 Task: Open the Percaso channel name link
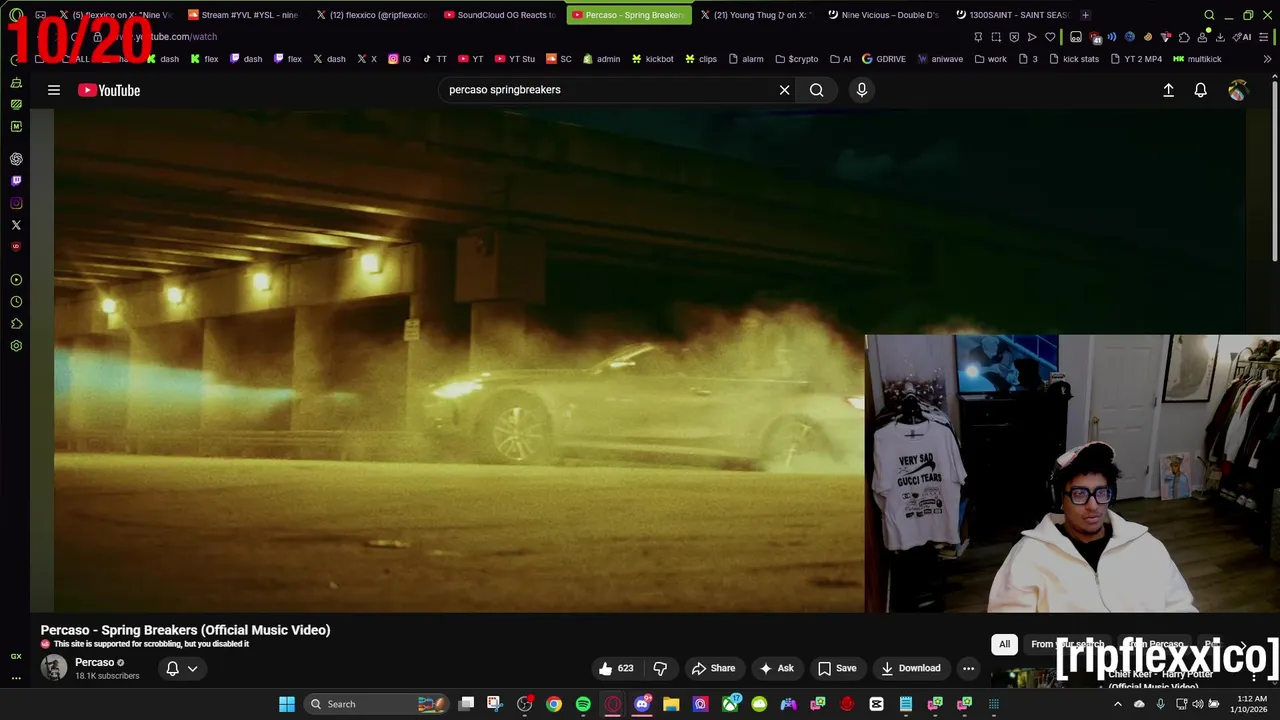pyautogui.click(x=95, y=662)
